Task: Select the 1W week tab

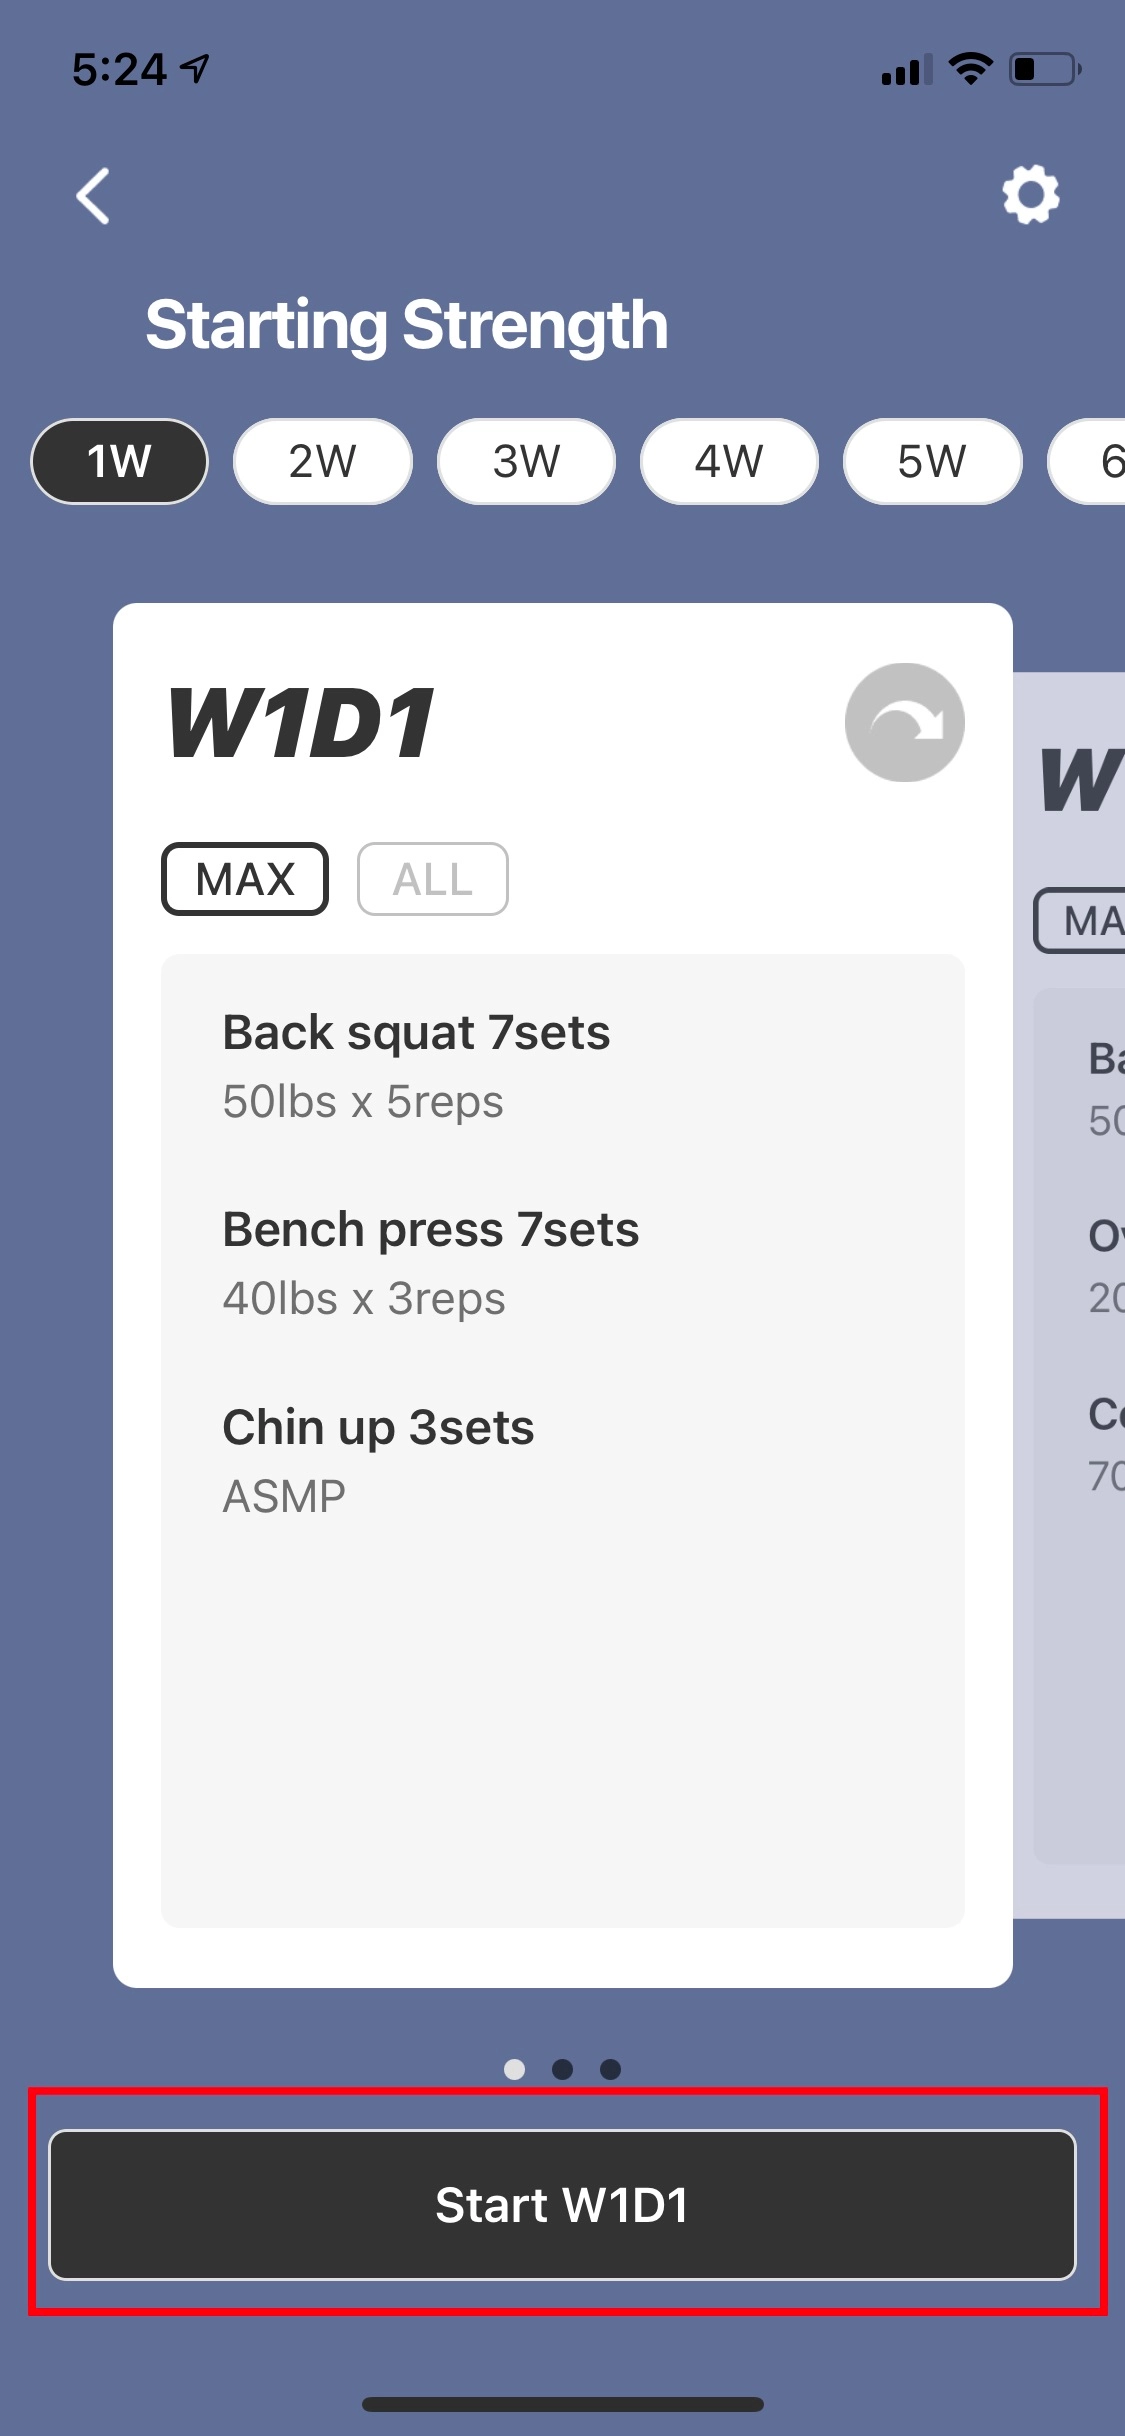Action: tap(120, 461)
